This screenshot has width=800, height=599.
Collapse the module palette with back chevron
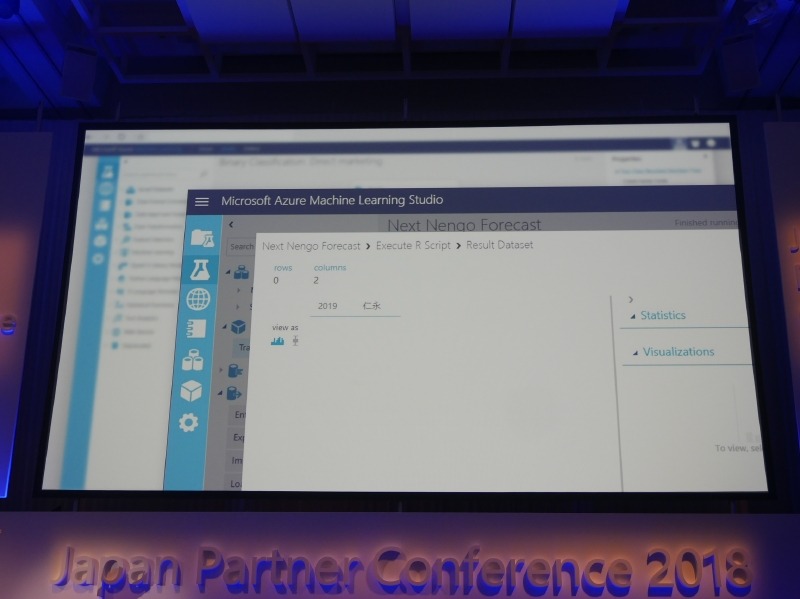click(x=231, y=224)
